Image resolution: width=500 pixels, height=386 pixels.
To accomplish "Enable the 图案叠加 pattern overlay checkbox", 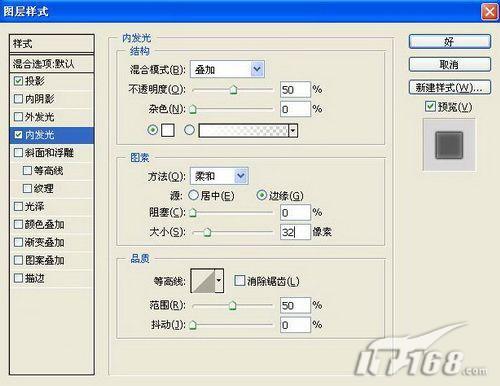I will tap(19, 260).
